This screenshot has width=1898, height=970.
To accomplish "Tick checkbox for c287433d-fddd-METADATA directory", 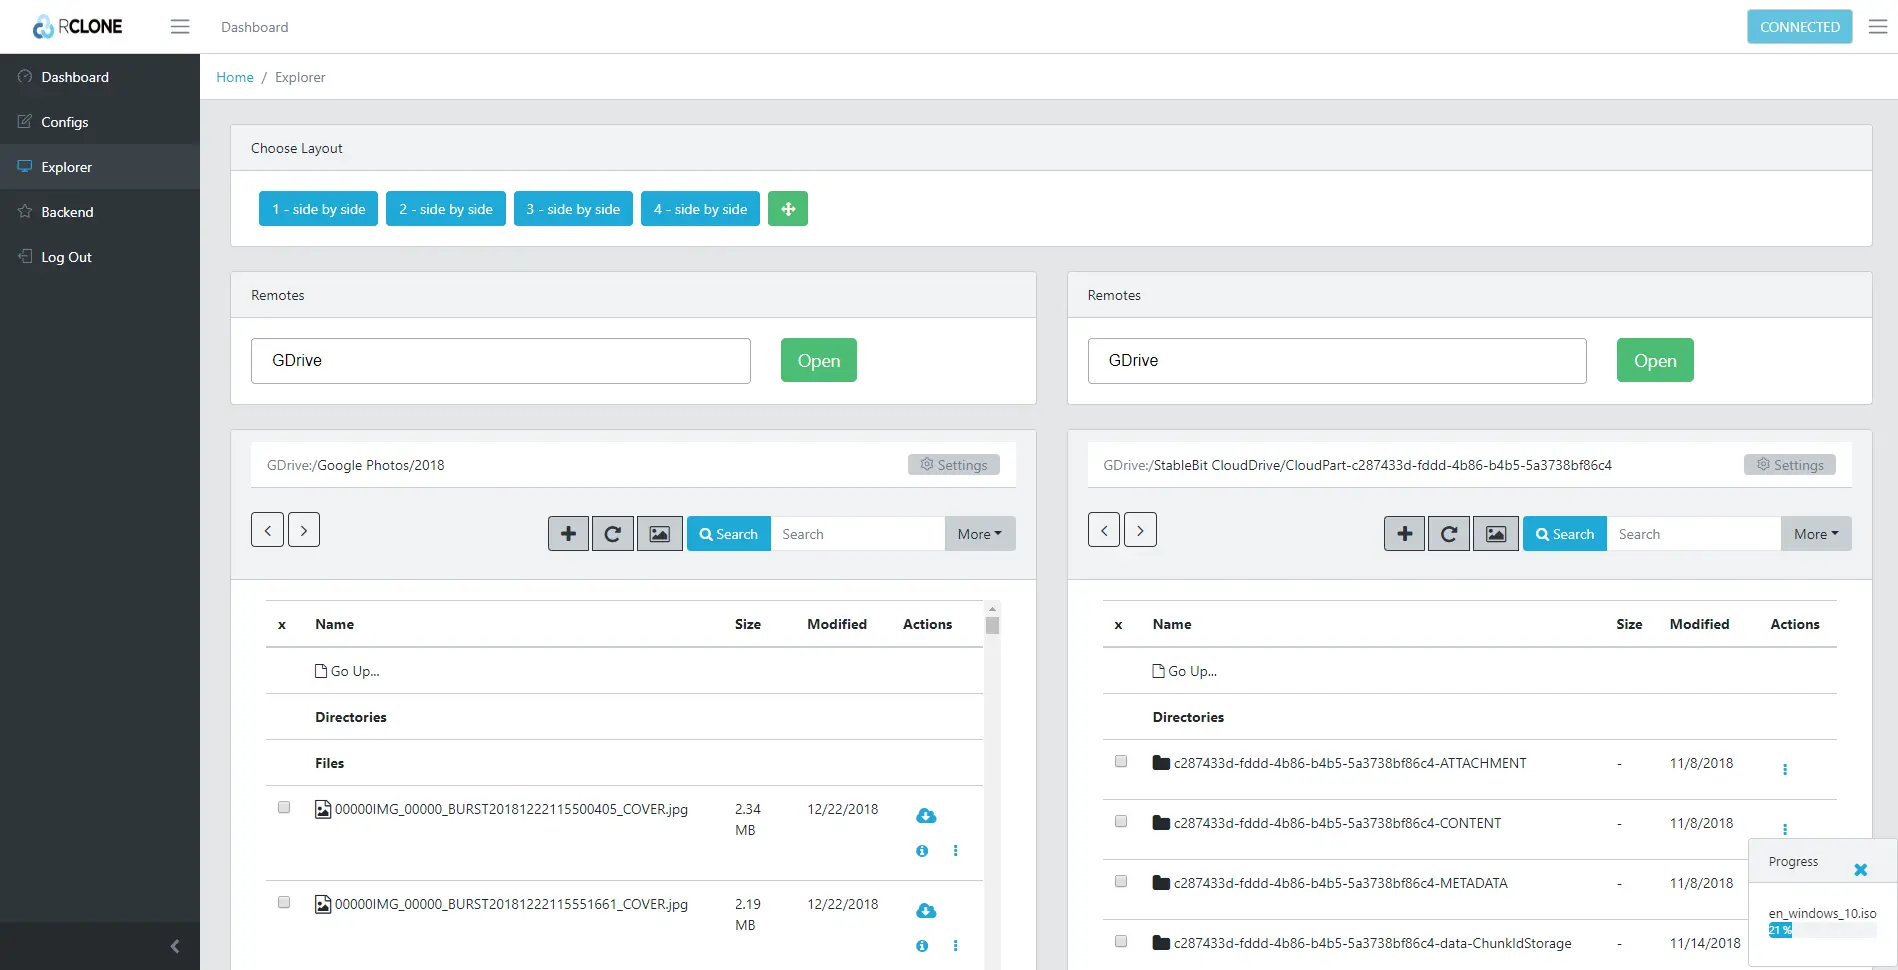I will point(1120,881).
